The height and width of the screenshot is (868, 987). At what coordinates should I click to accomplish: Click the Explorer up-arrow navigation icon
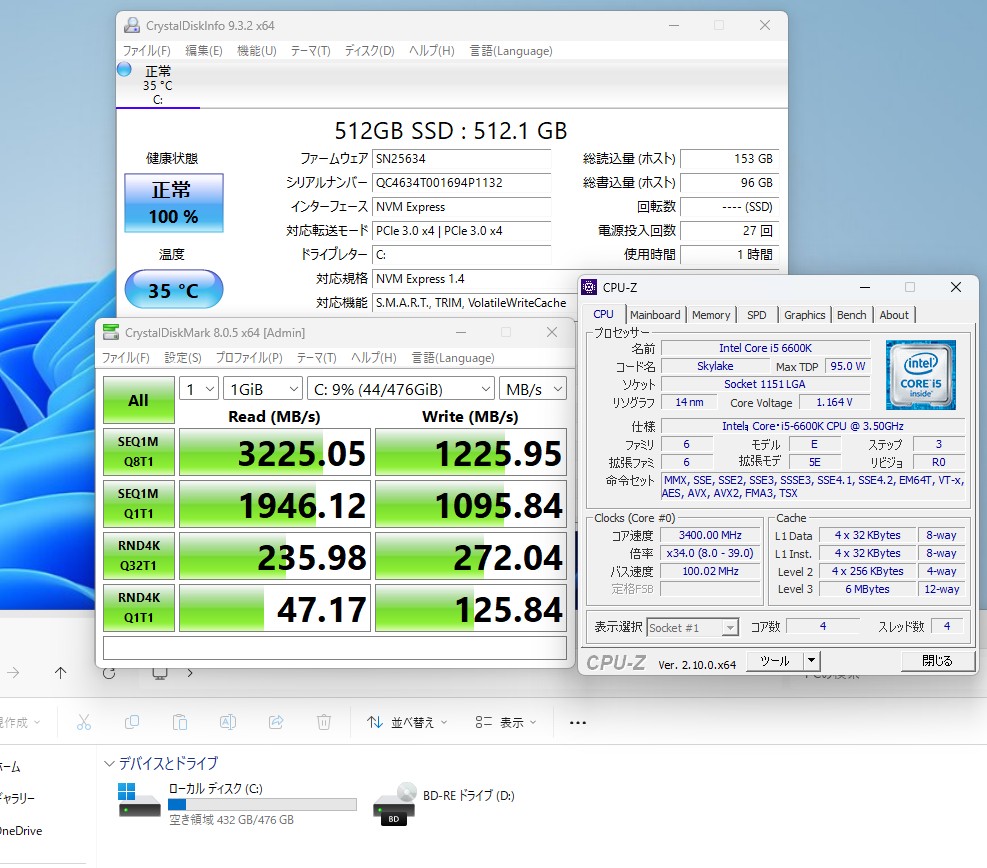coord(60,673)
